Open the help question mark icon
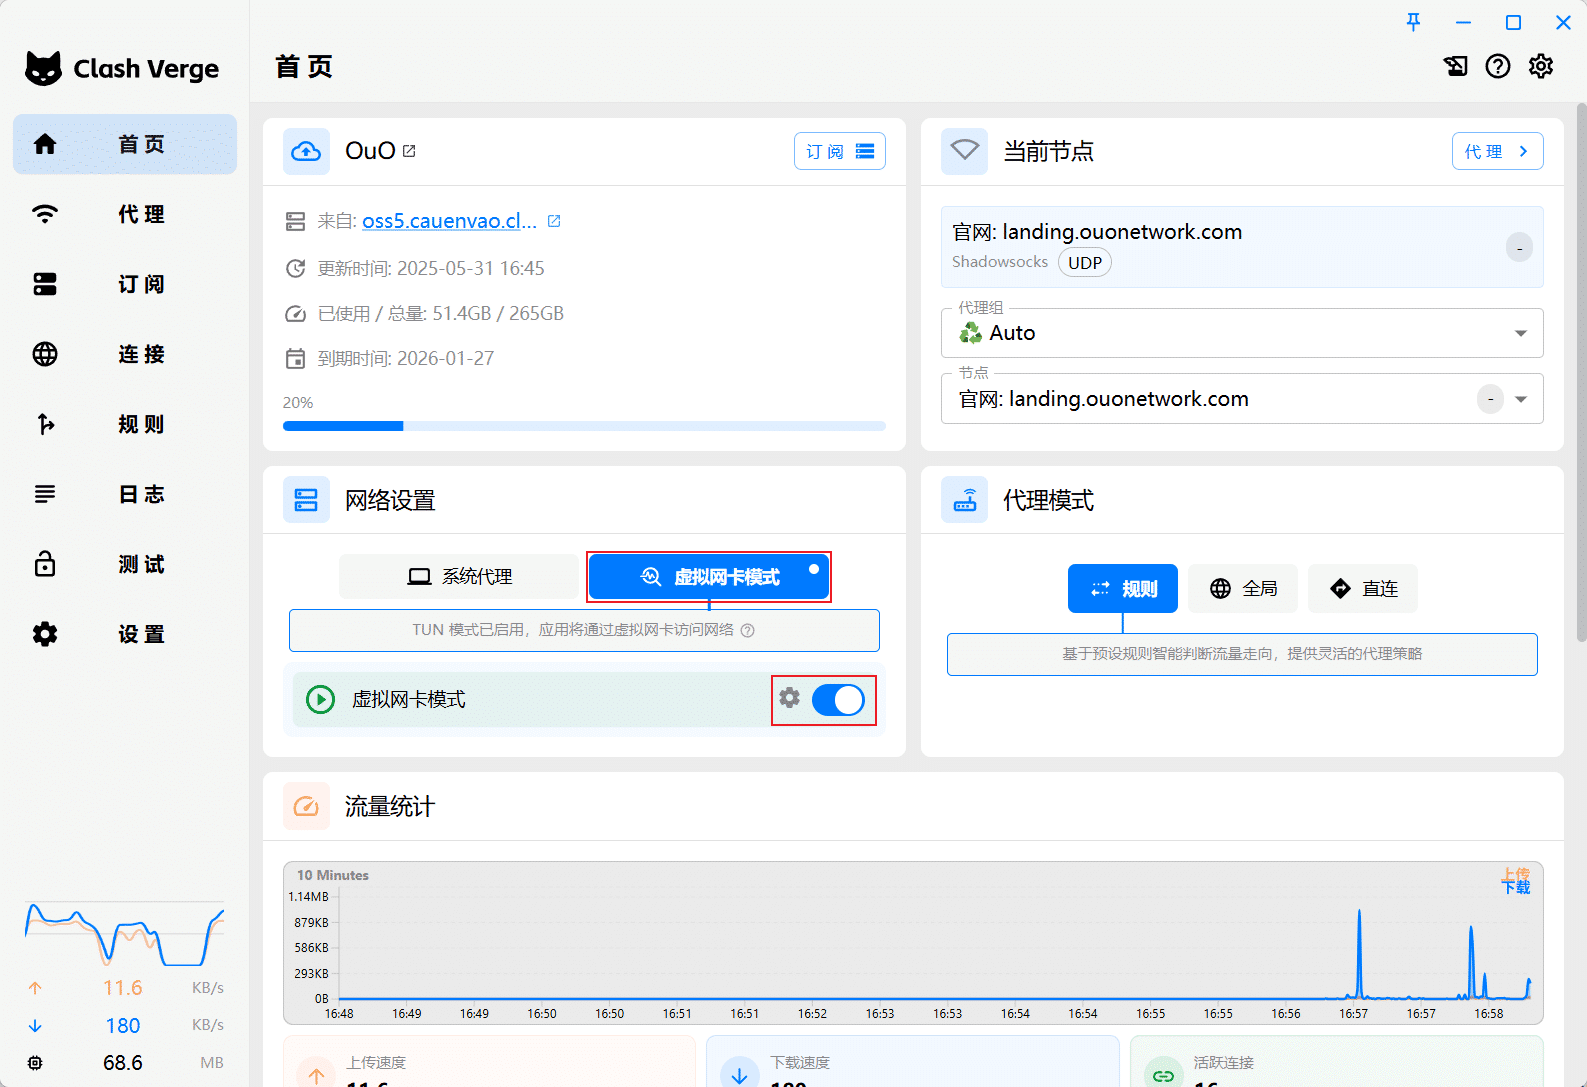Viewport: 1587px width, 1087px height. click(x=1497, y=66)
